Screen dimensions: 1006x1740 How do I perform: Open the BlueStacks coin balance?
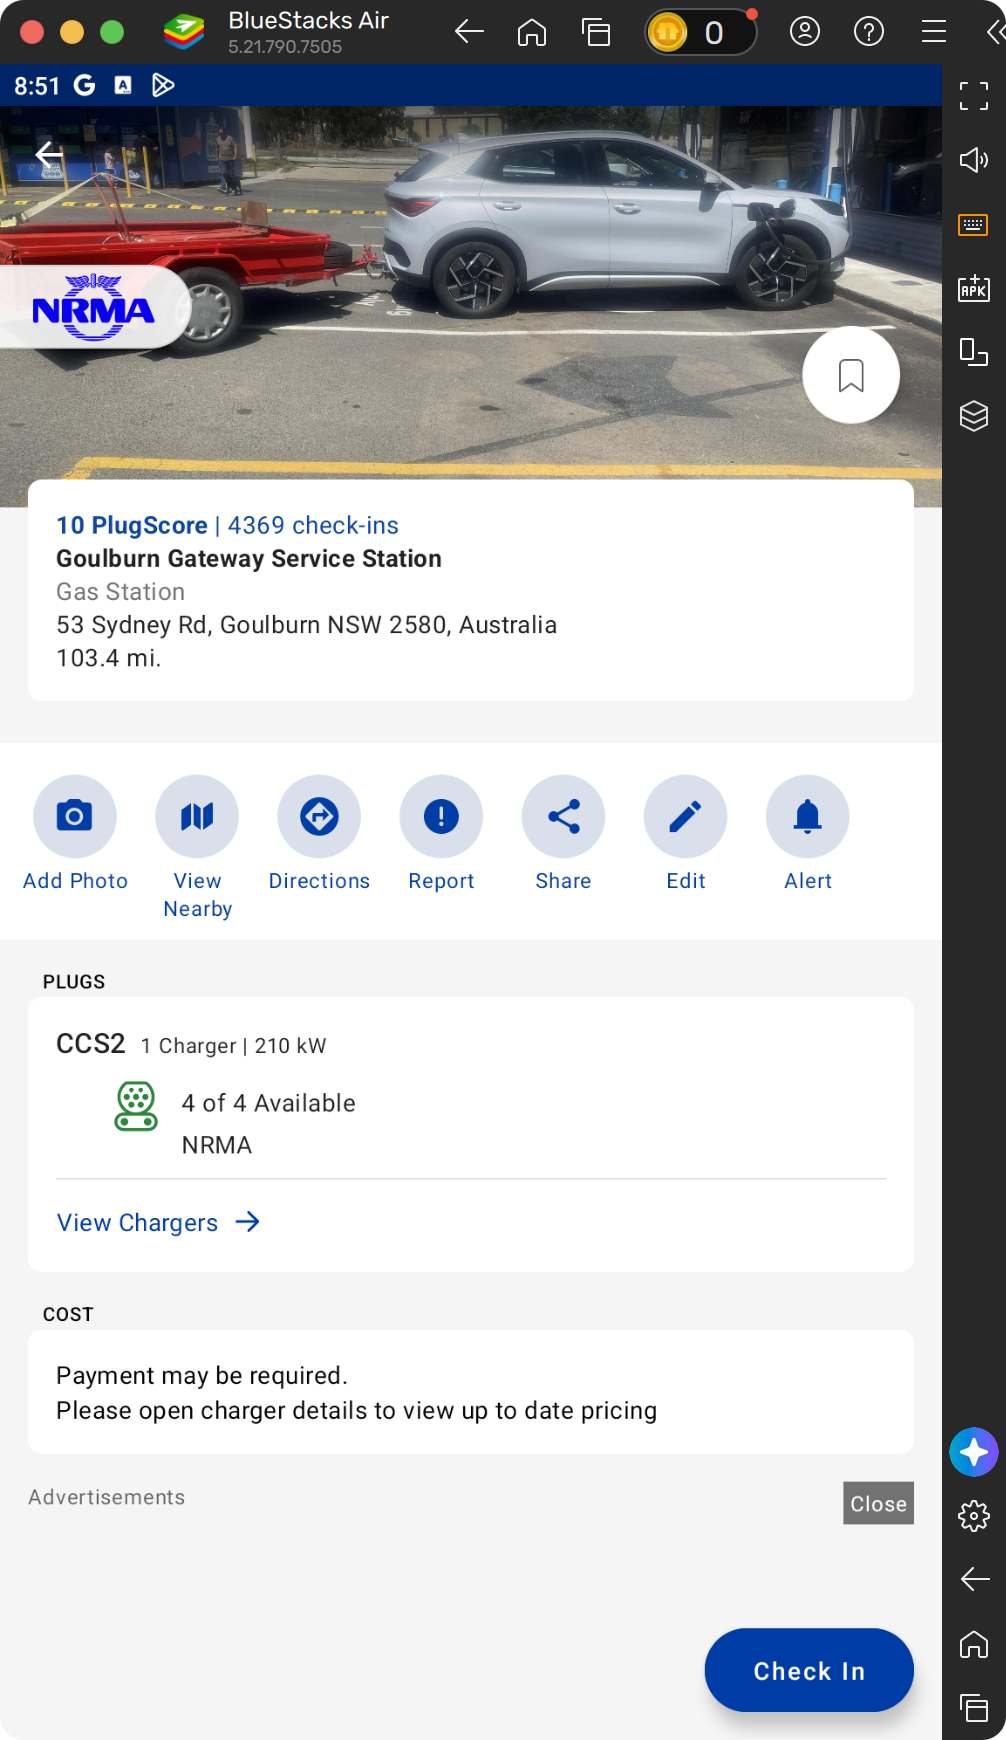pyautogui.click(x=700, y=32)
